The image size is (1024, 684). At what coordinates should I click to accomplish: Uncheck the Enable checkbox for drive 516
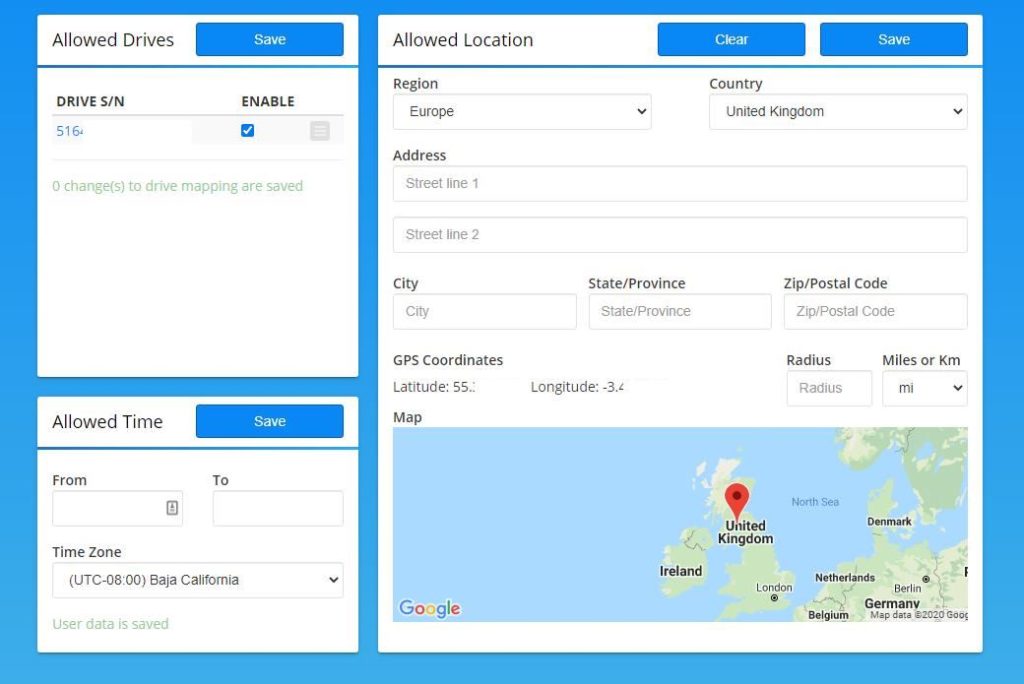click(248, 131)
